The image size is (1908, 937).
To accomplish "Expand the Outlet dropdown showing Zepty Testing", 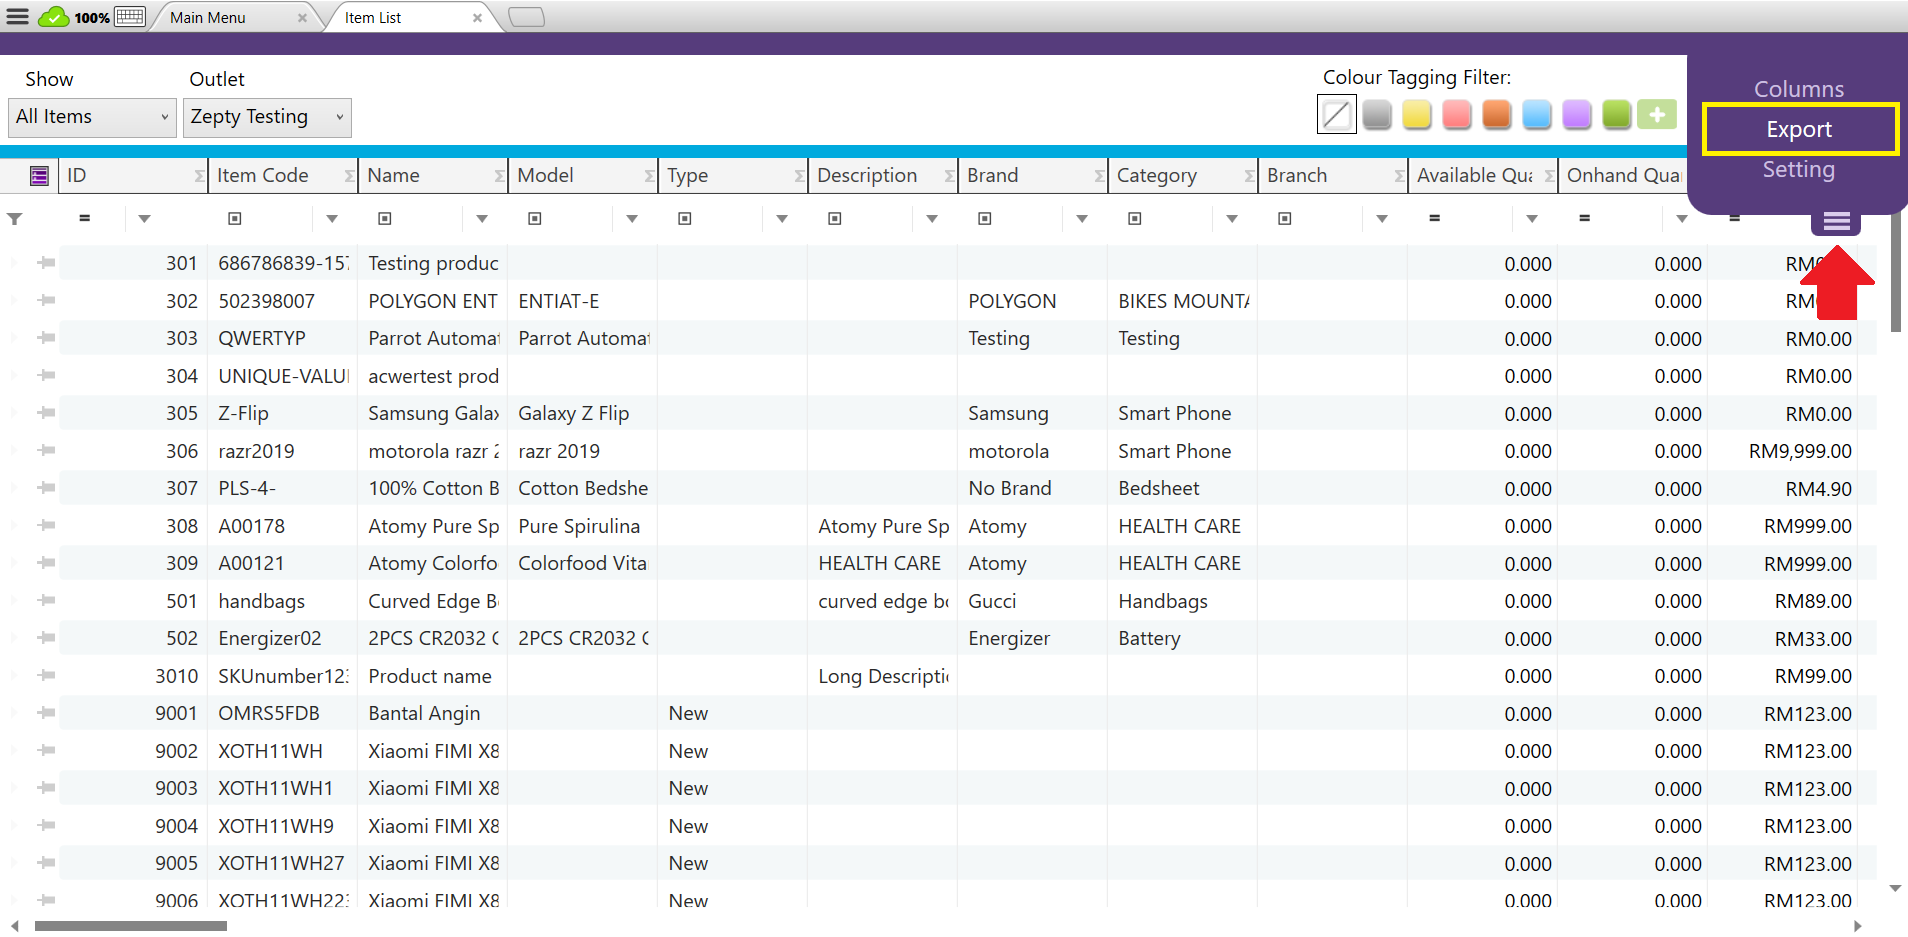I will pyautogui.click(x=267, y=117).
